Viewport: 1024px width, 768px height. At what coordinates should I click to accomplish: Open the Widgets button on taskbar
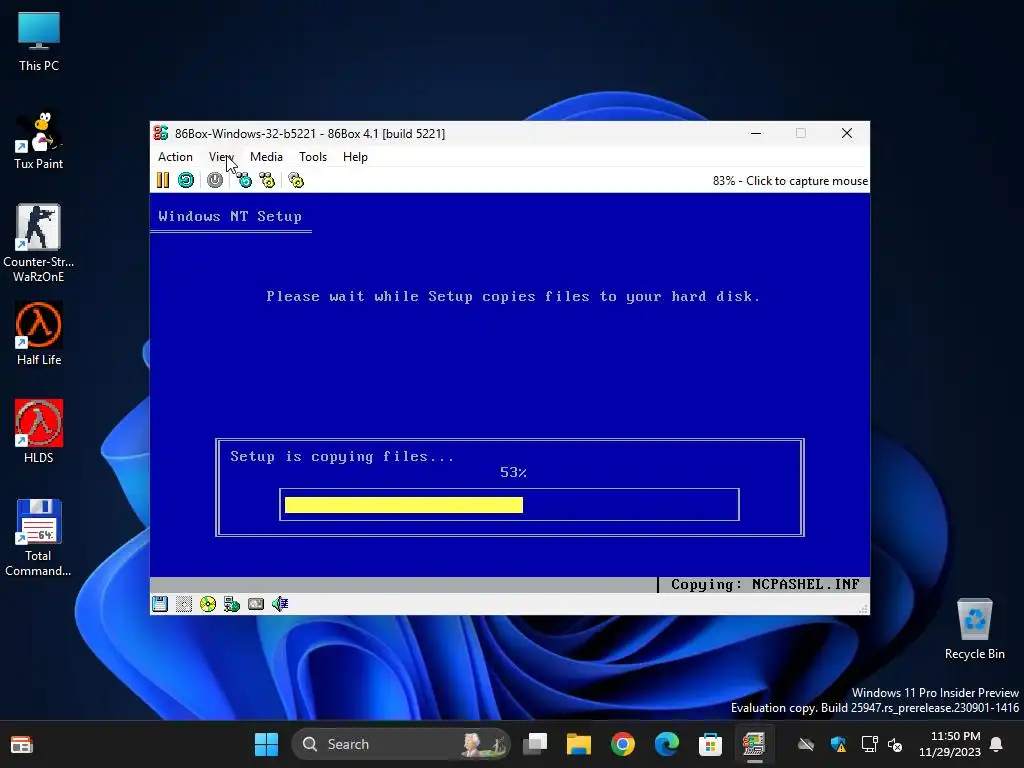click(22, 744)
